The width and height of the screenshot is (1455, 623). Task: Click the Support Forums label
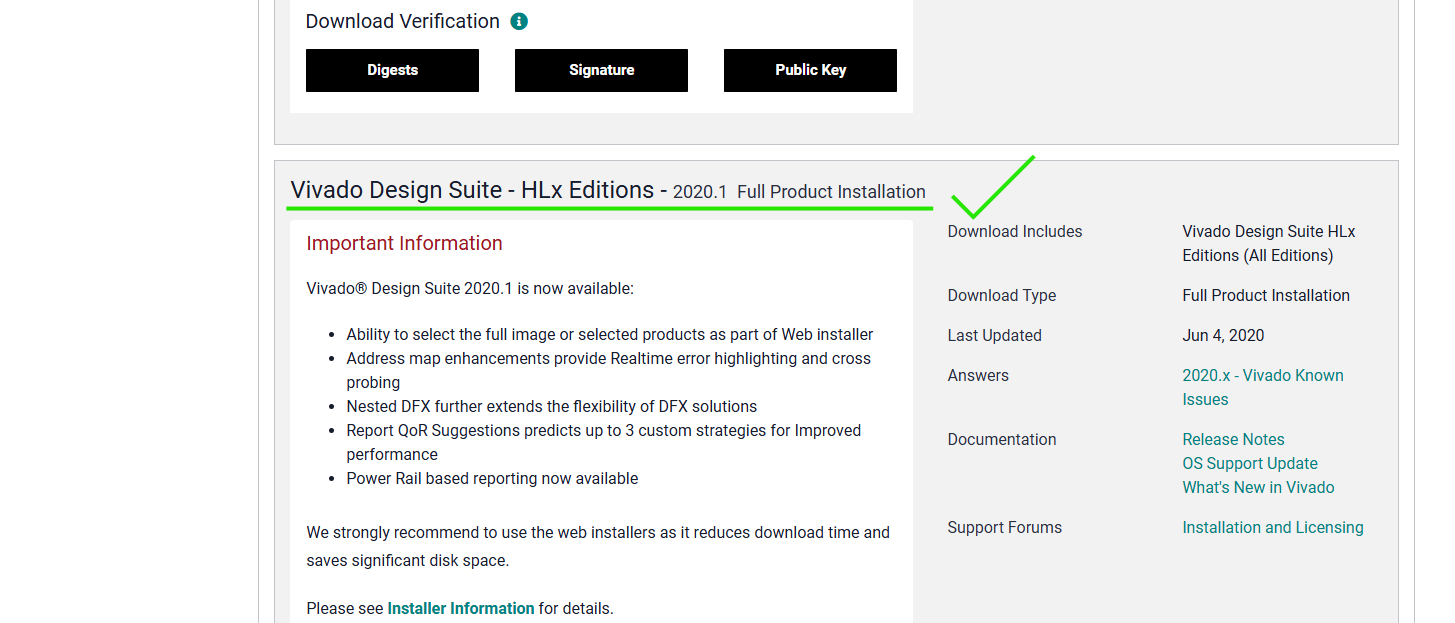1004,527
